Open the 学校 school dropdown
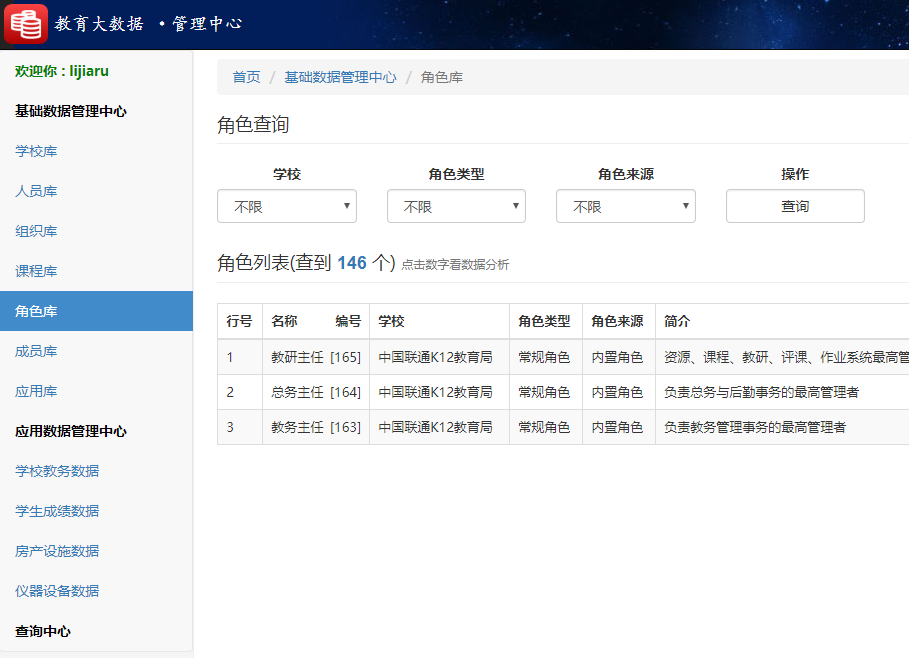Image resolution: width=909 pixels, height=658 pixels. point(286,206)
